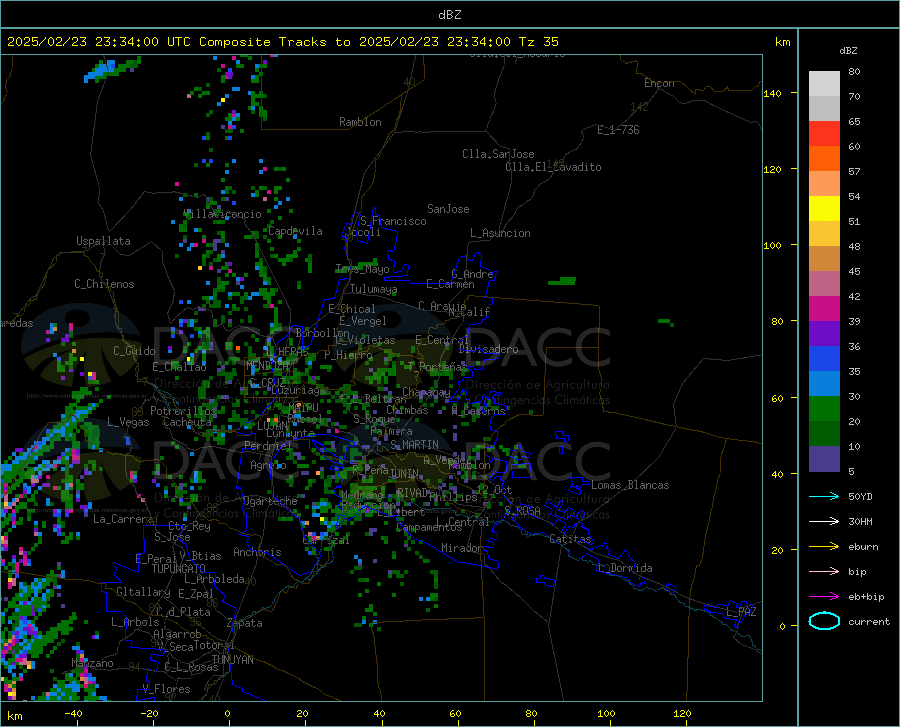Click the yellow eburn arrow icon
The height and width of the screenshot is (727, 900).
click(824, 547)
